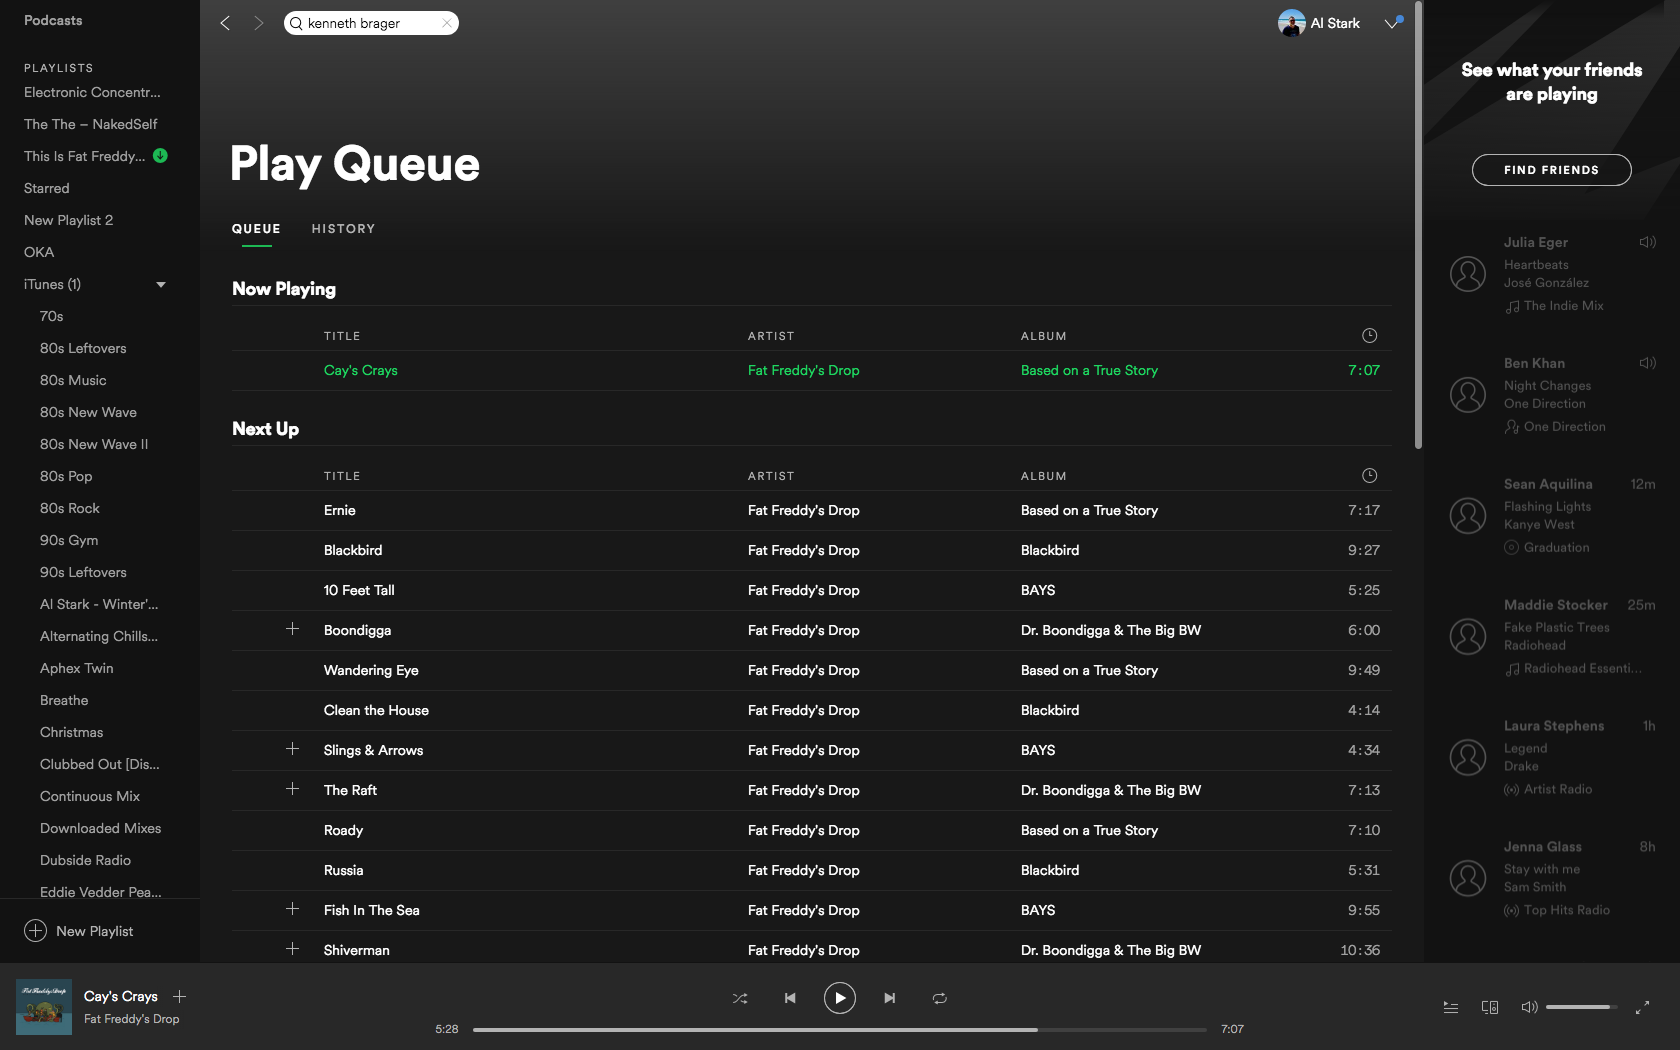
Task: Seek within the song progress bar
Action: [x=840, y=1029]
